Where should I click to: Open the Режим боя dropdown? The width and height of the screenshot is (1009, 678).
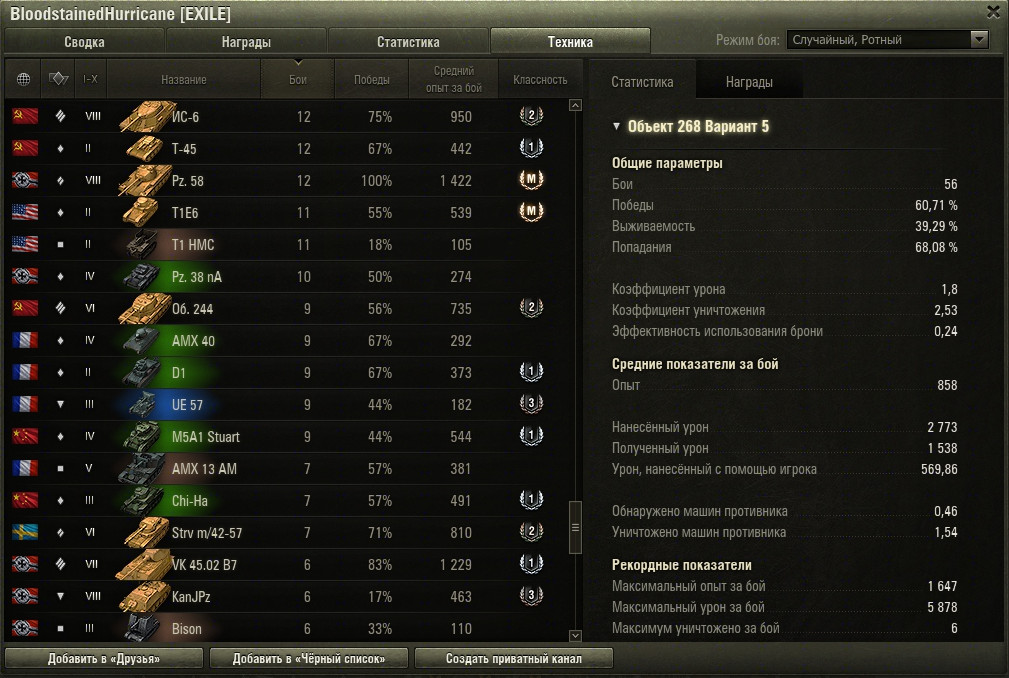[x=887, y=40]
